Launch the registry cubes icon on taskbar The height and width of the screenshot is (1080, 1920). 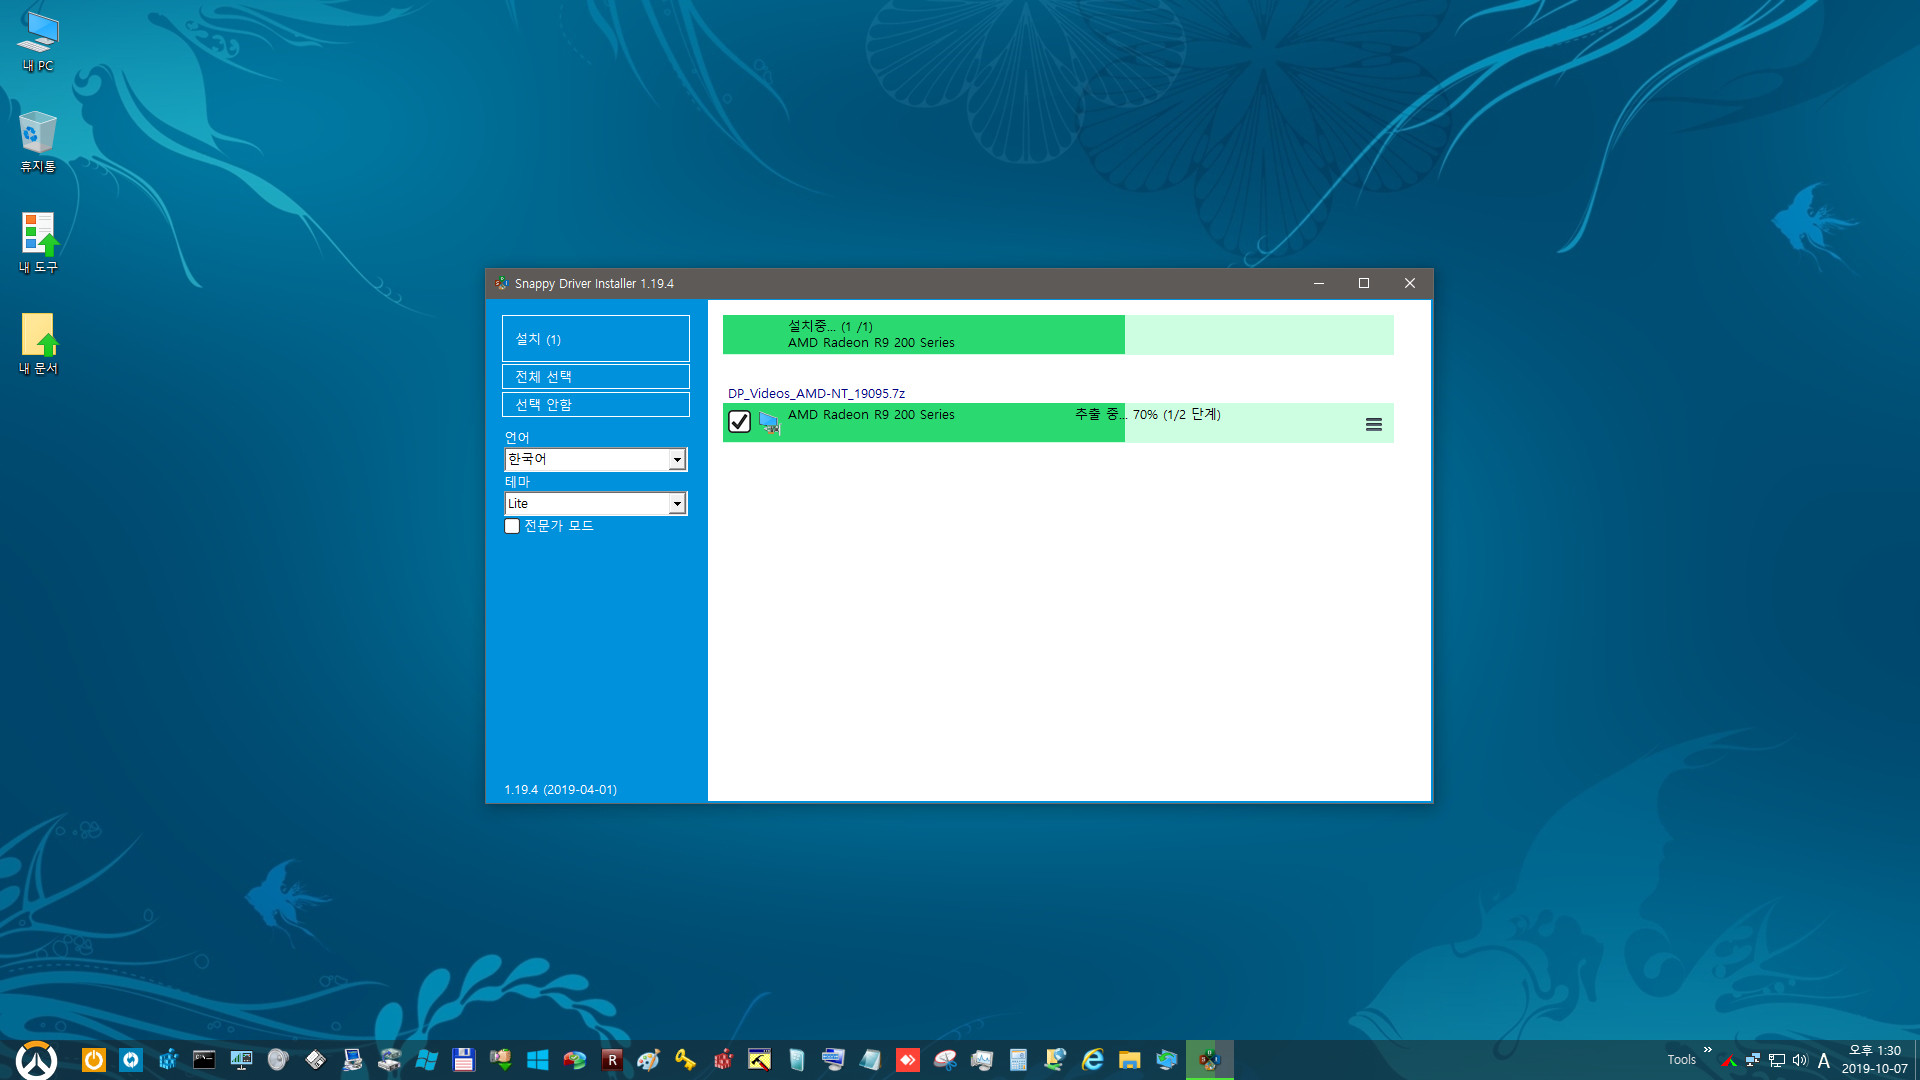(168, 1060)
